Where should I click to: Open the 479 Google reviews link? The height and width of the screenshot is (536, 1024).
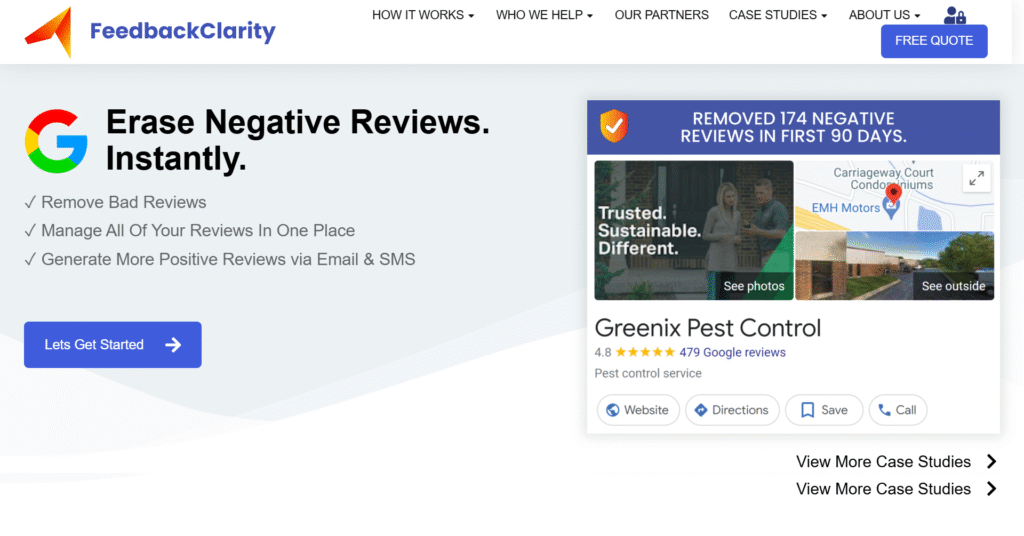(732, 353)
